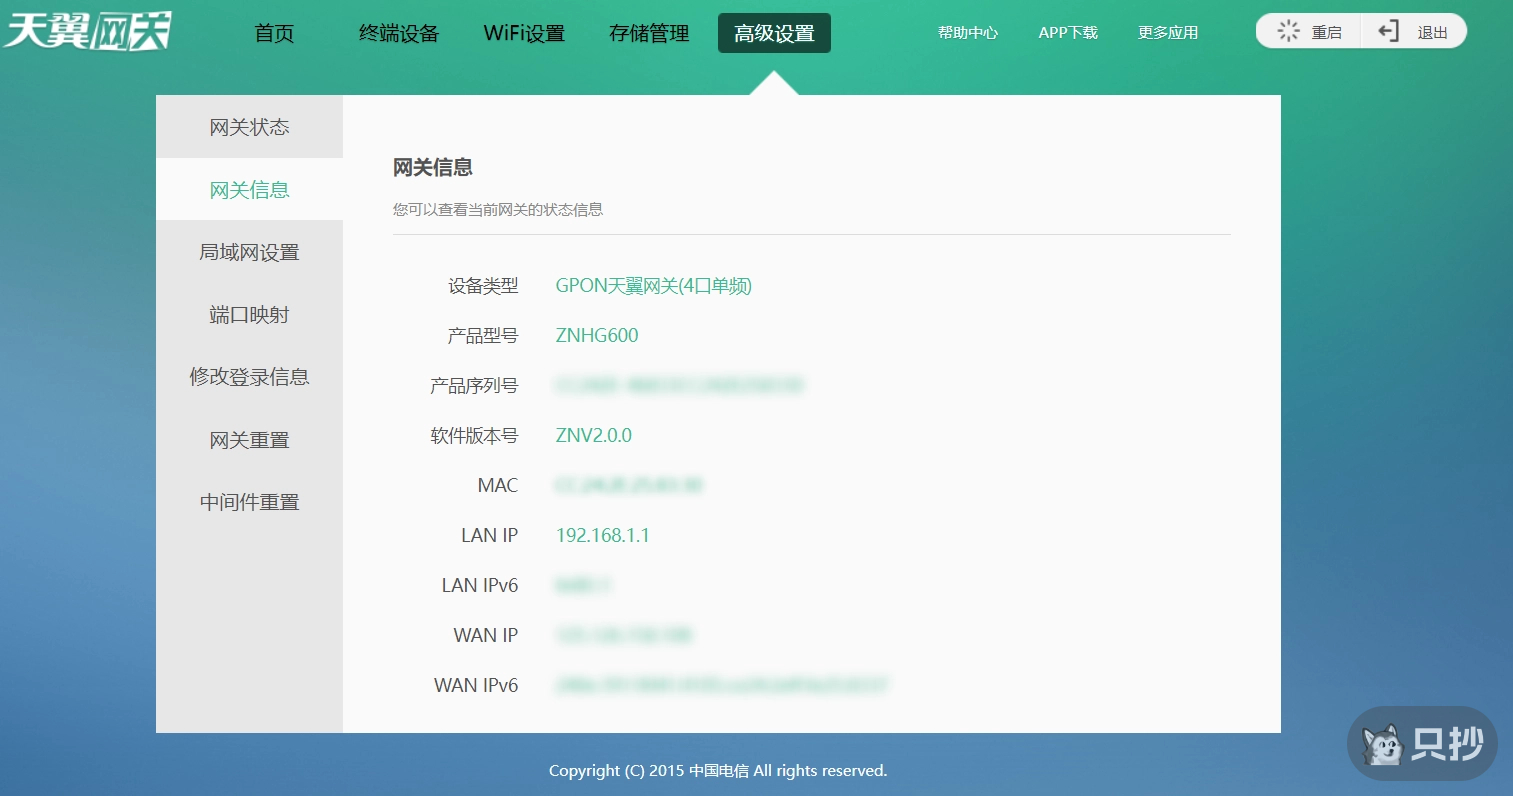Open 更多应用 link
1513x796 pixels.
point(1167,33)
